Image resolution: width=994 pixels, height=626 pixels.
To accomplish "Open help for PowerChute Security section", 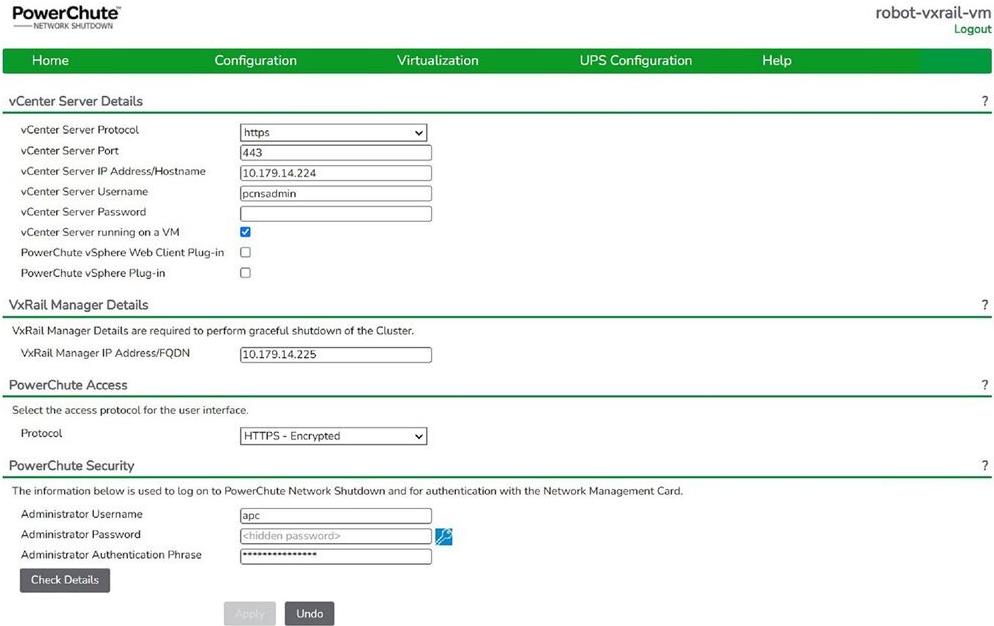I will pos(984,466).
